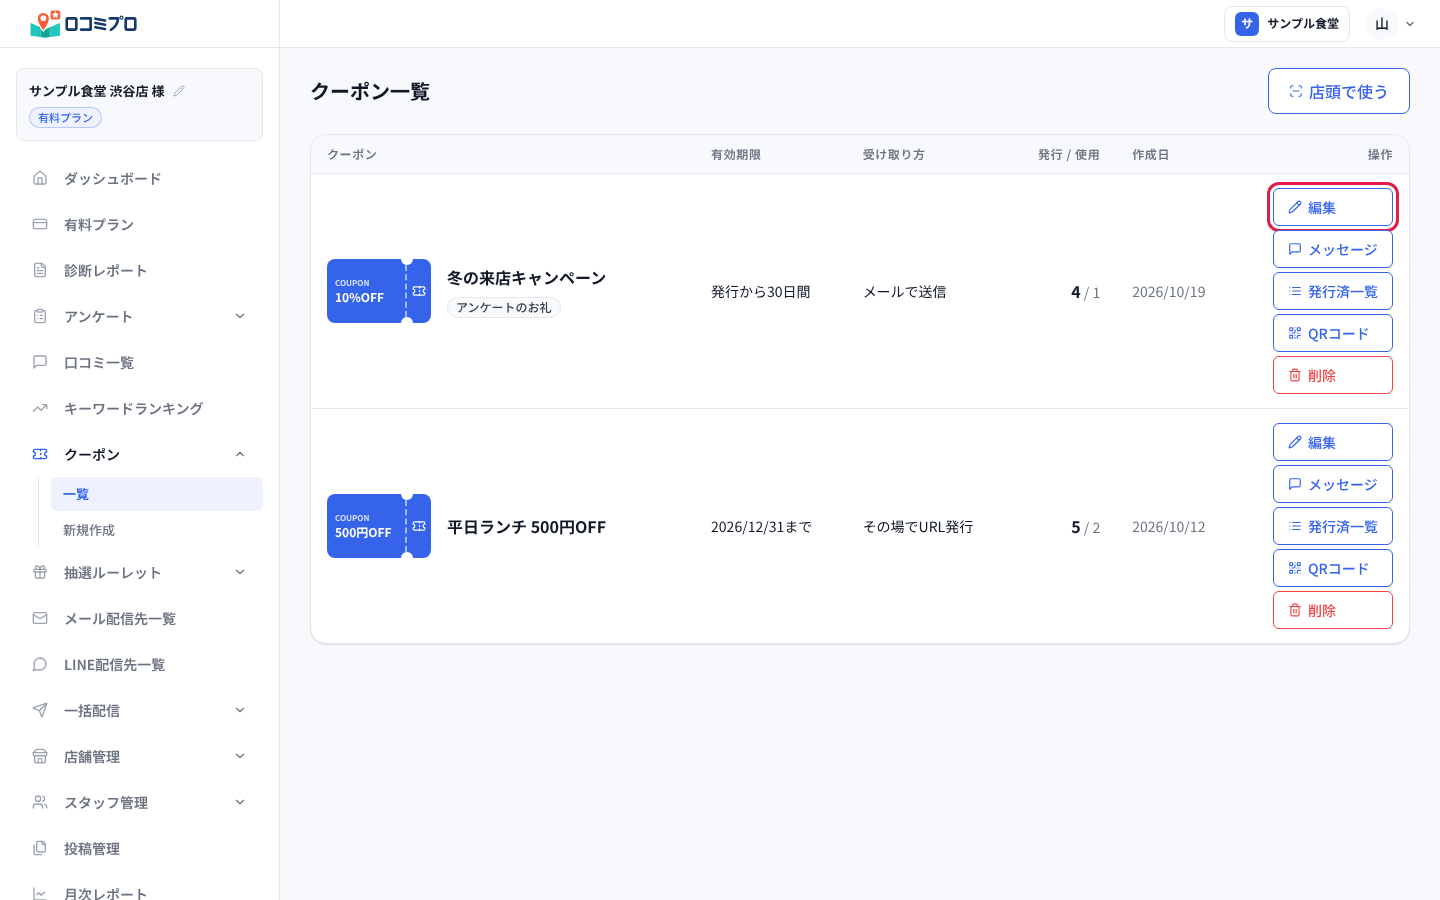Collapse the クーポン menu
The height and width of the screenshot is (900, 1440).
tap(240, 454)
